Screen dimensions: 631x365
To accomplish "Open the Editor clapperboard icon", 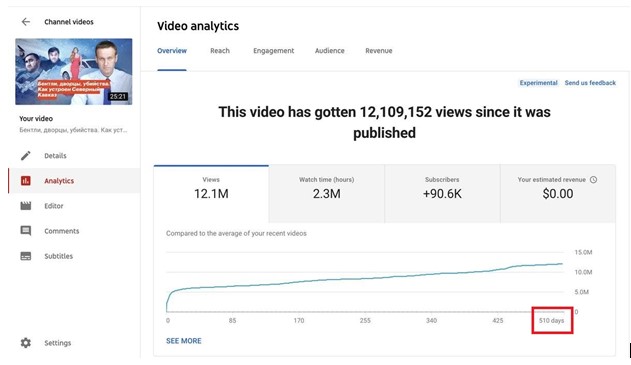I will 26,206.
